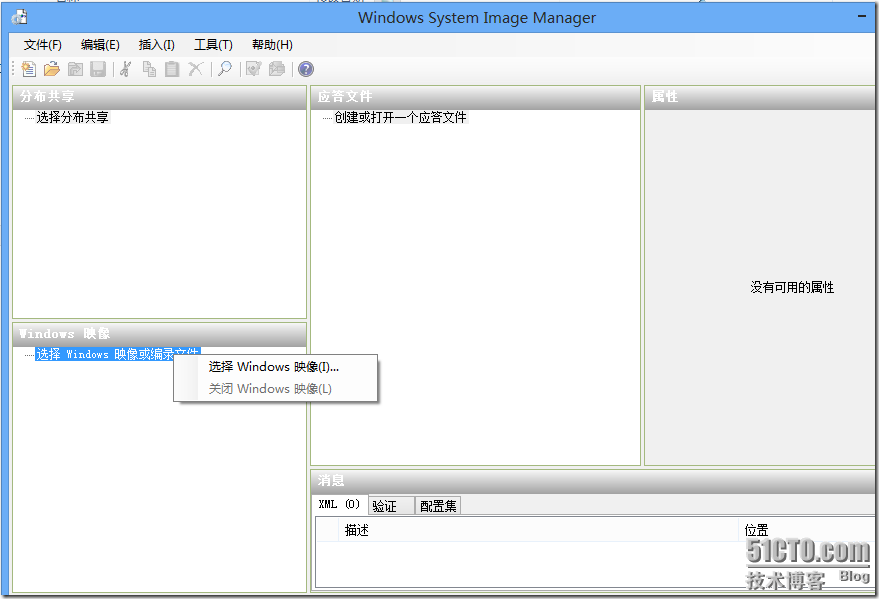Choose 选择 Windows 映像(I)... from context menu

point(274,366)
